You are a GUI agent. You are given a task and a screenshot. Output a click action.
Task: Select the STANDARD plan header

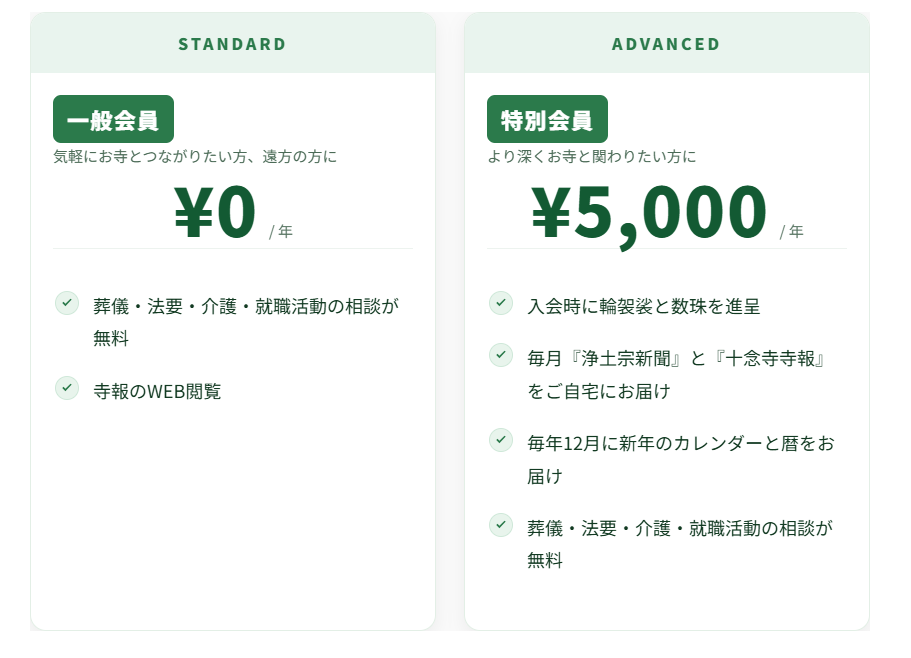tap(232, 44)
